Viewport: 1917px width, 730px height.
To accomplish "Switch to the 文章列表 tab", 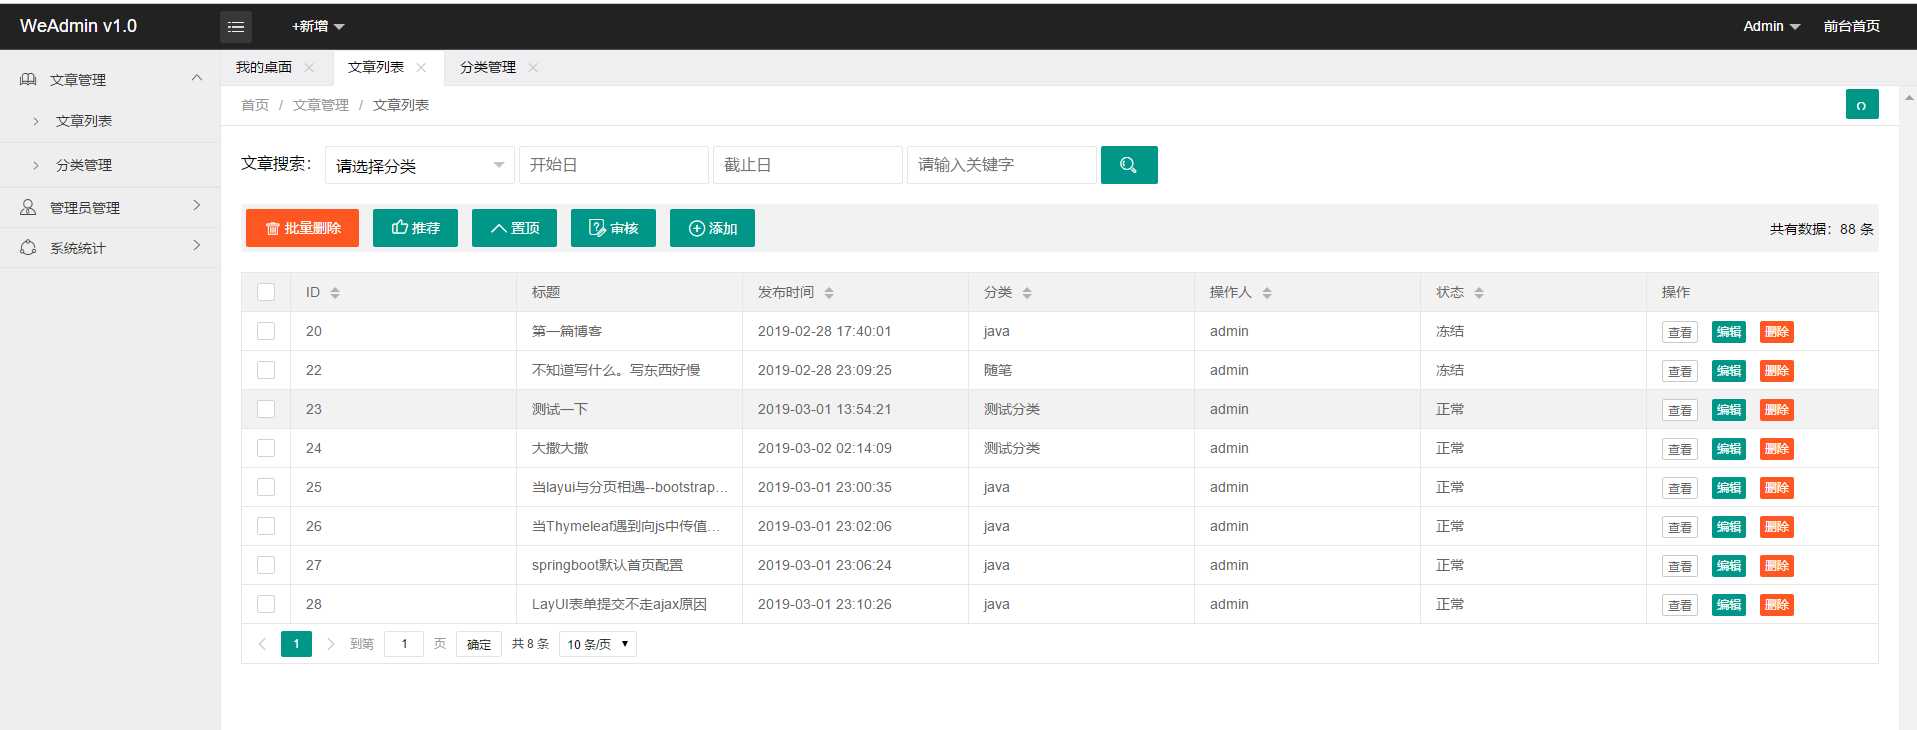I will tap(376, 67).
